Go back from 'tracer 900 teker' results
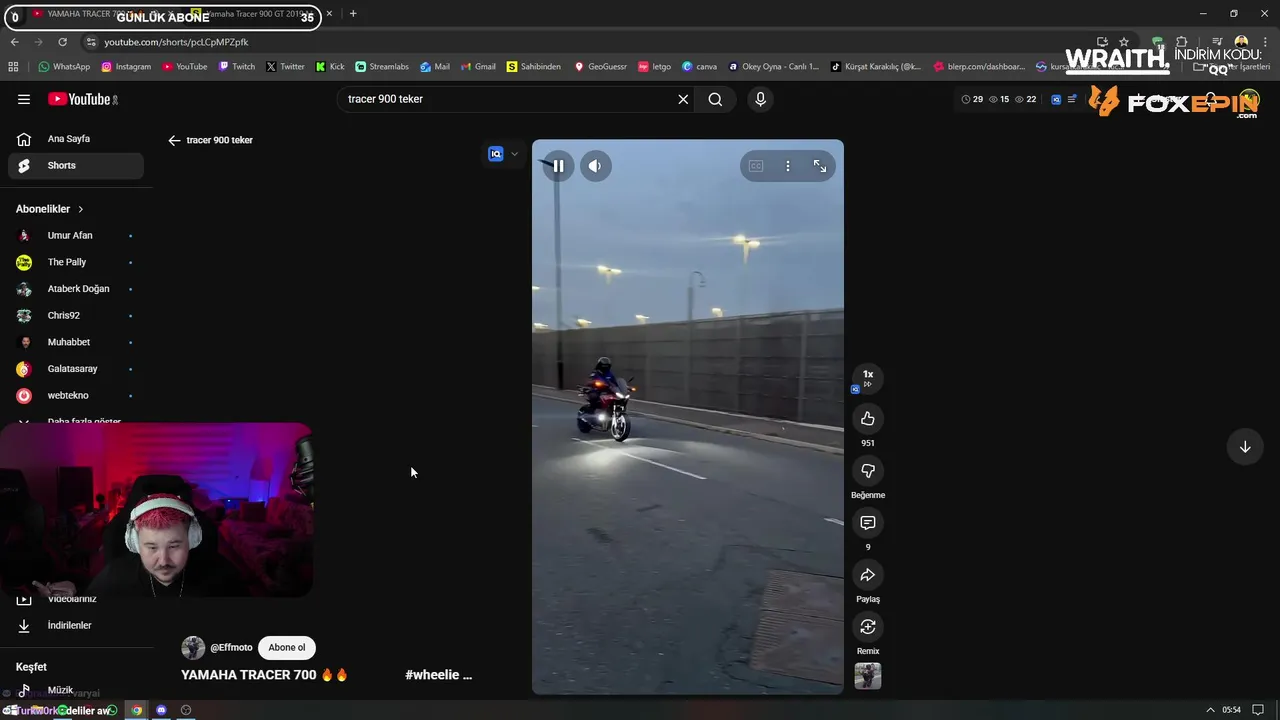 point(174,140)
